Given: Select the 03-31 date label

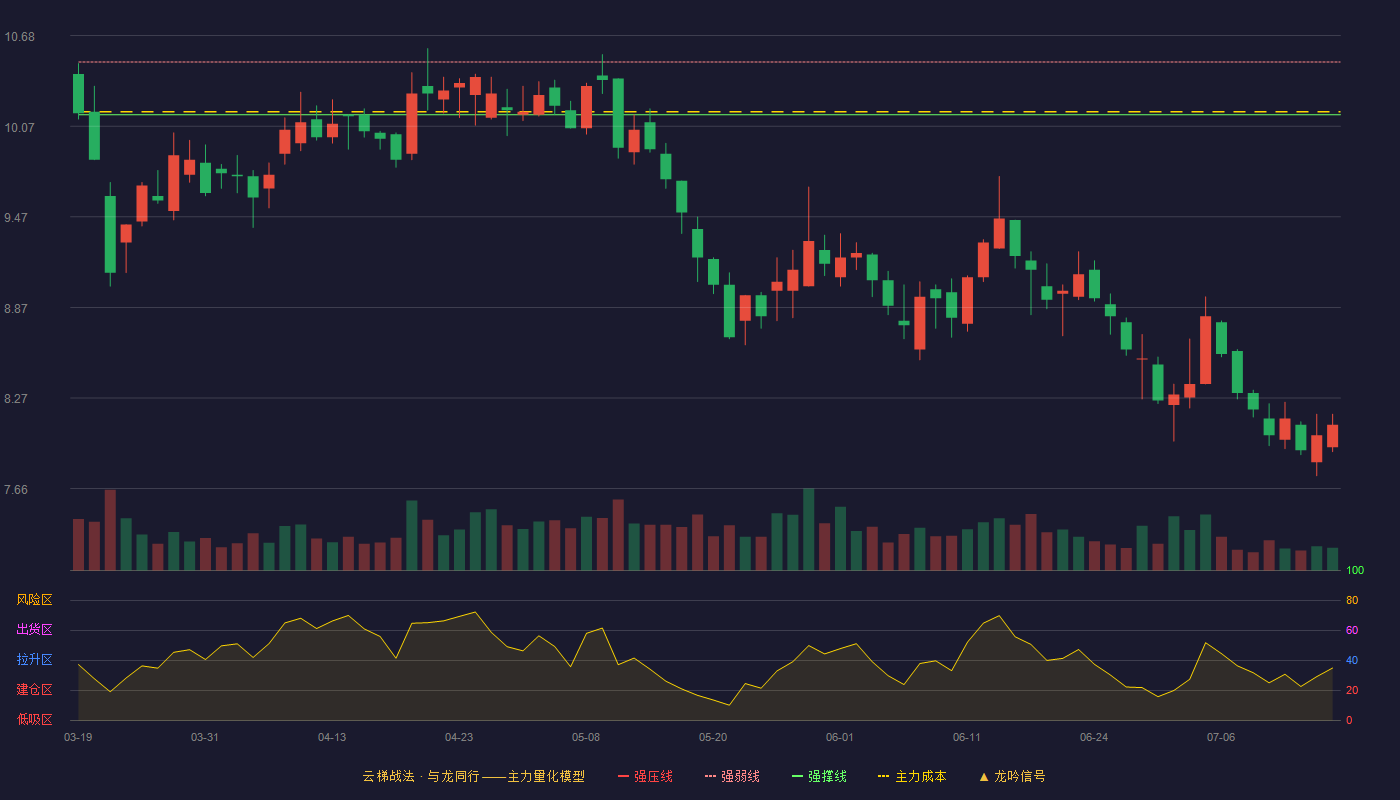Looking at the screenshot, I should pyautogui.click(x=205, y=737).
